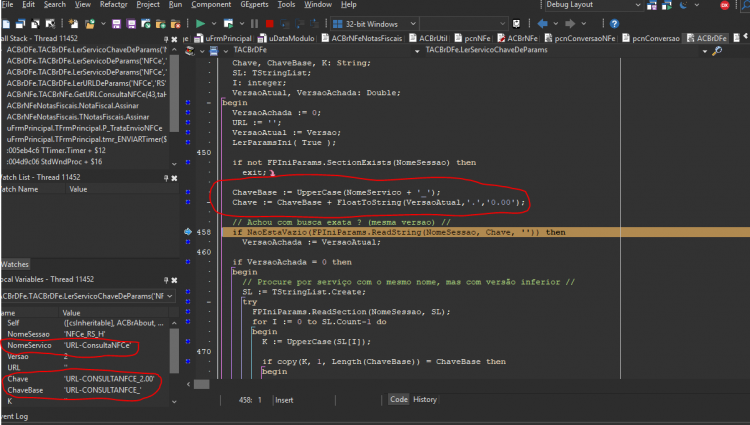Click the Insert mode status indicator

tap(284, 400)
